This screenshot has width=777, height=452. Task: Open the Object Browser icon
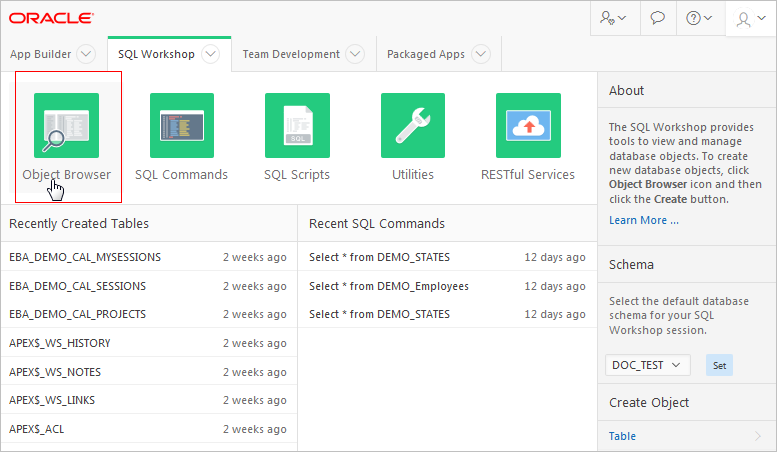coord(66,125)
